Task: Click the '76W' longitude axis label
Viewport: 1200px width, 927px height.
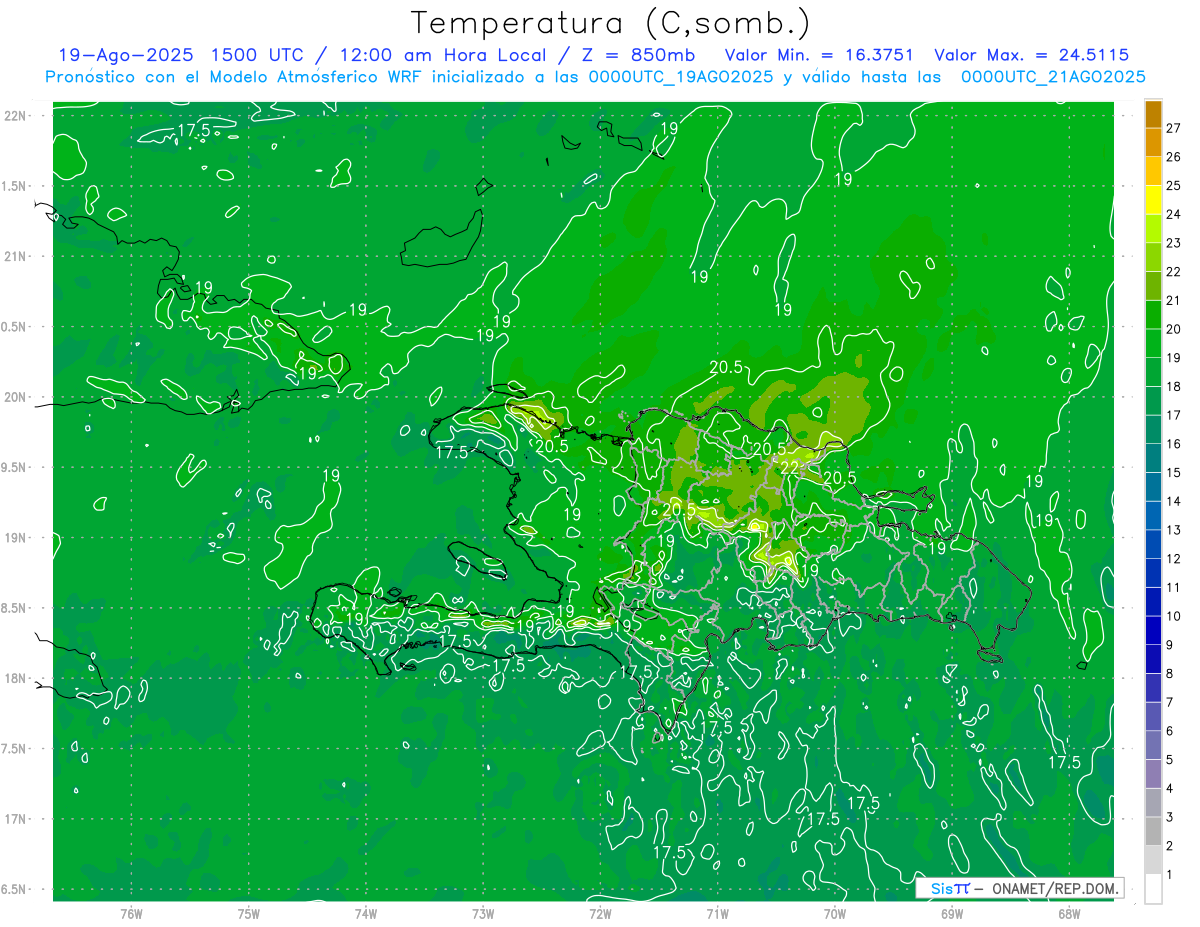Action: coord(131,914)
